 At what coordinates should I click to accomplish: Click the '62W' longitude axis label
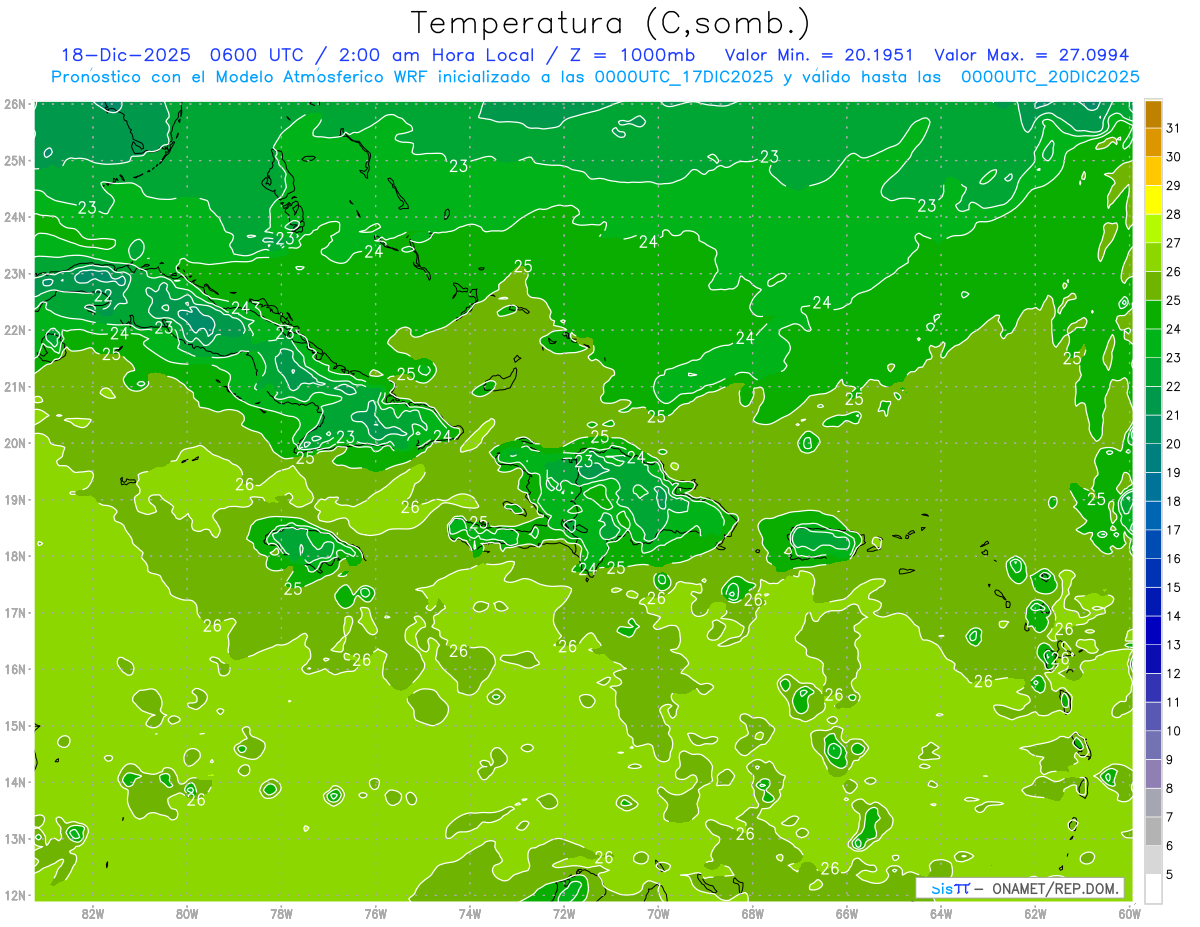pos(1035,913)
